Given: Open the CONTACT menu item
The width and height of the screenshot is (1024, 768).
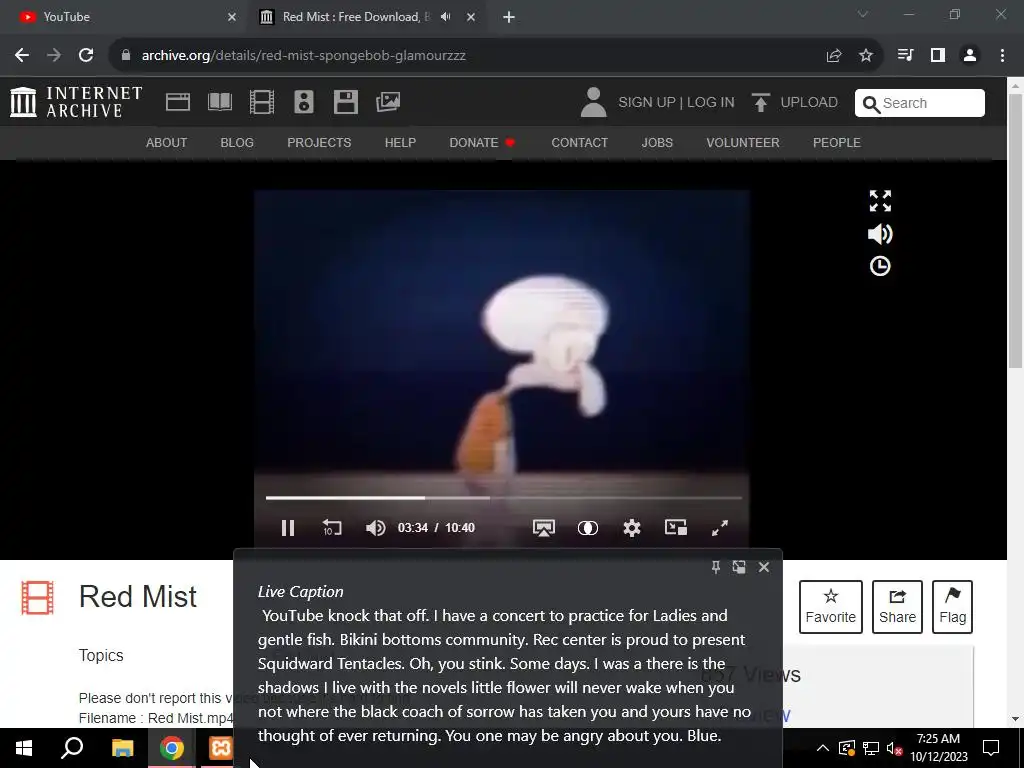Looking at the screenshot, I should click(579, 142).
